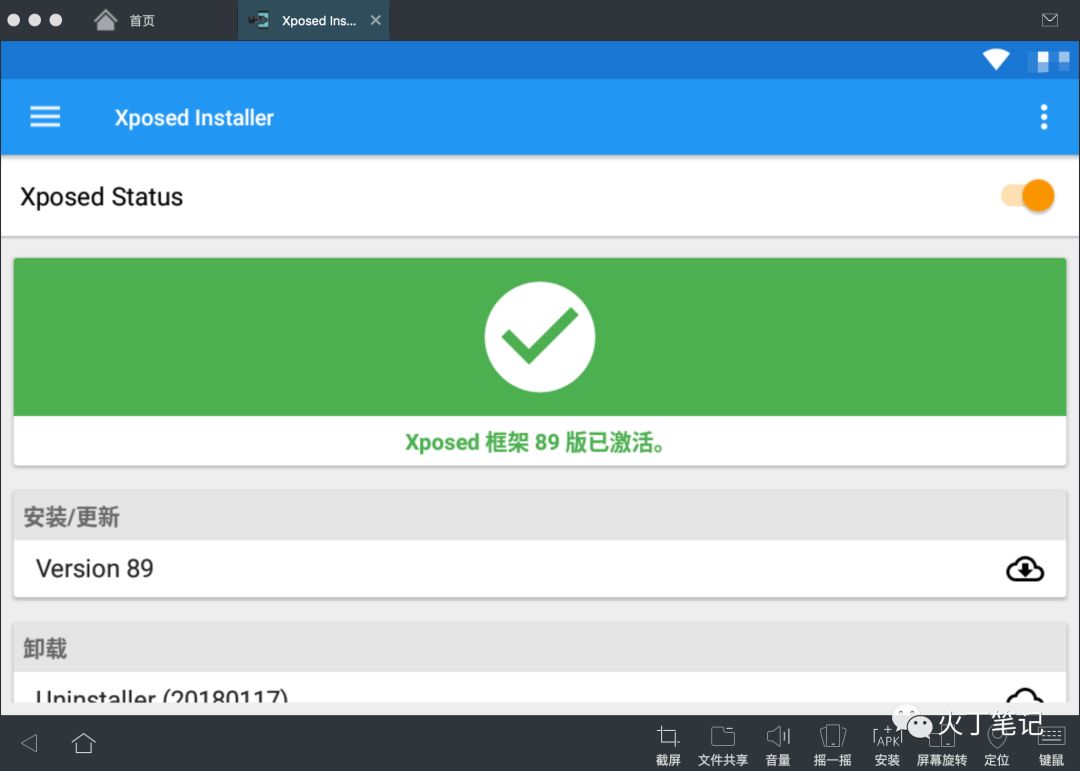Click the 音量 volume tool
Viewport: 1080px width, 771px height.
tap(778, 746)
